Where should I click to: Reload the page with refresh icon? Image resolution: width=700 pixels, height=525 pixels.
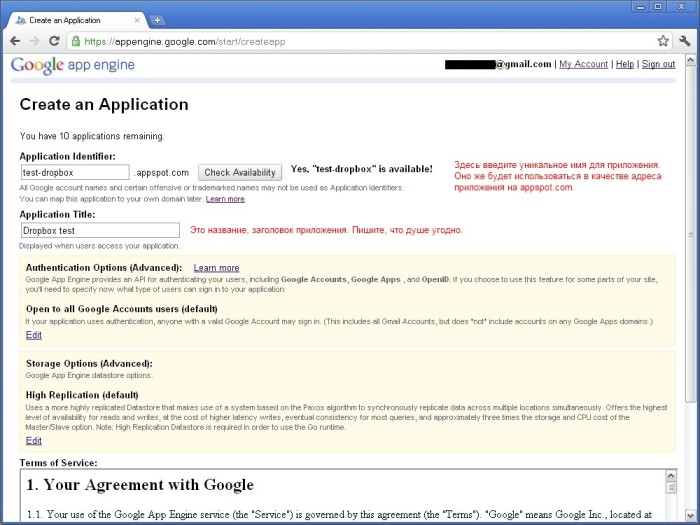click(x=54, y=41)
